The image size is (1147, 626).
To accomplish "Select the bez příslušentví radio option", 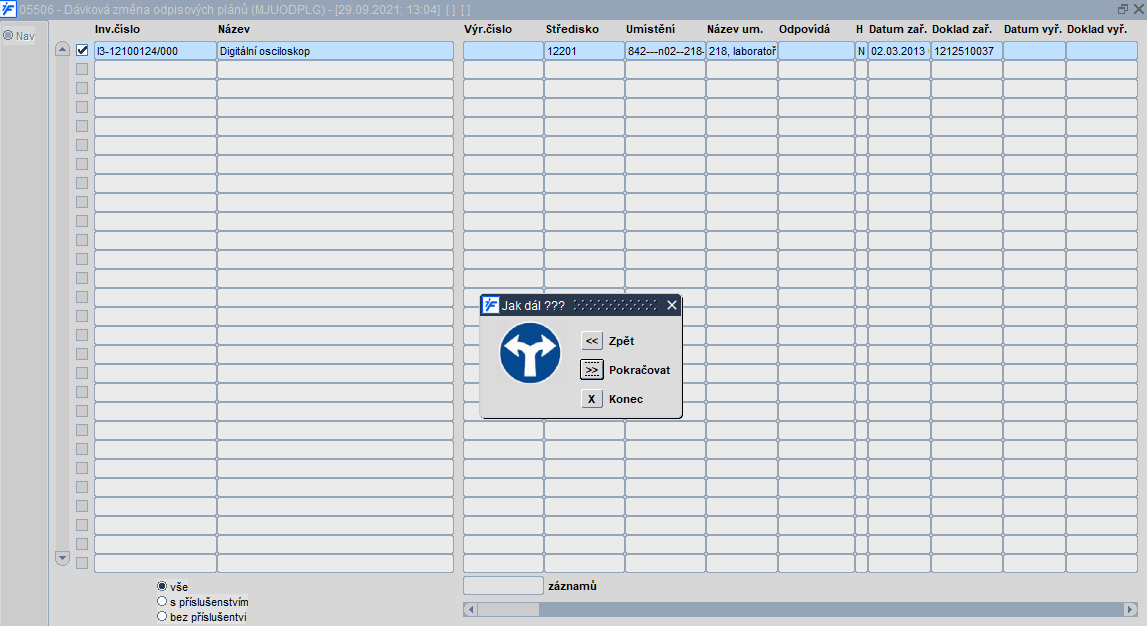I will click(162, 616).
